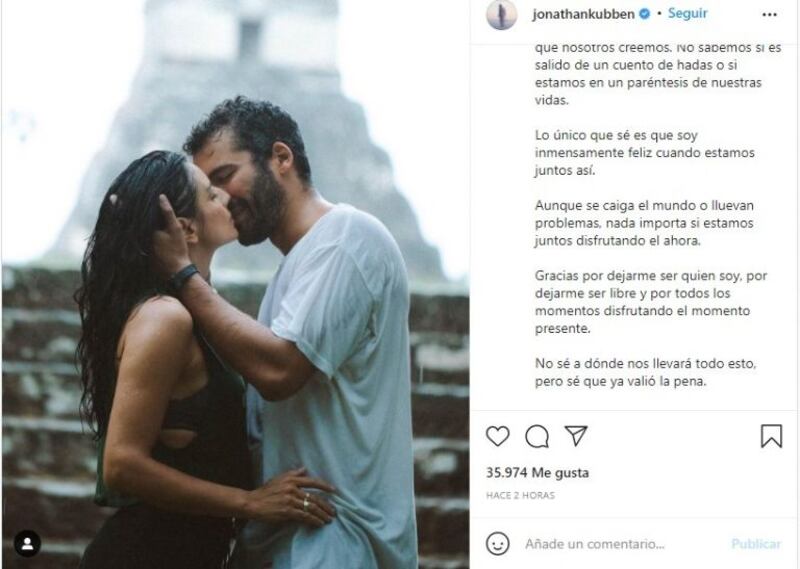Viewport: 800px width, 569px height.
Task: Click the caption paragraph 'Aunque se caiga el mundo'
Action: coord(644,223)
